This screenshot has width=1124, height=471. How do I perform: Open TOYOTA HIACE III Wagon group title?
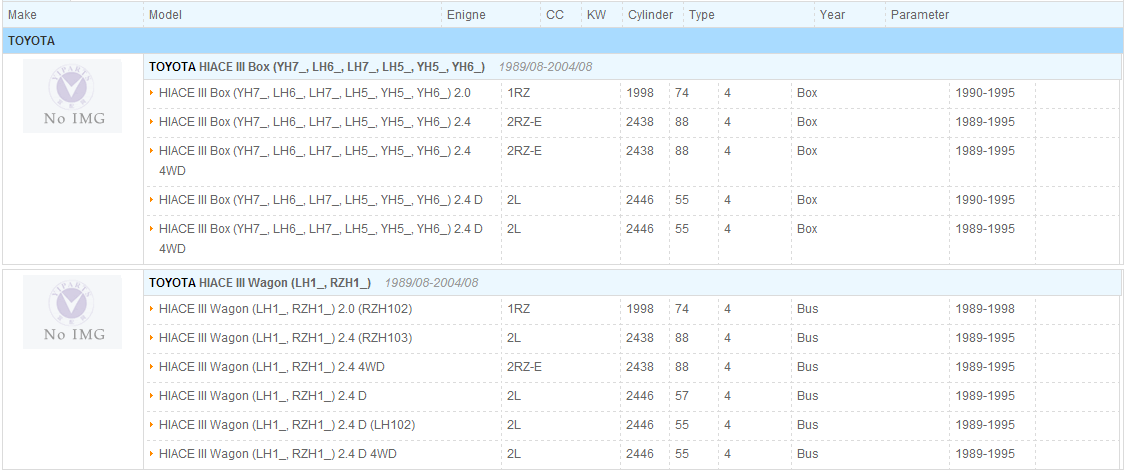click(259, 282)
